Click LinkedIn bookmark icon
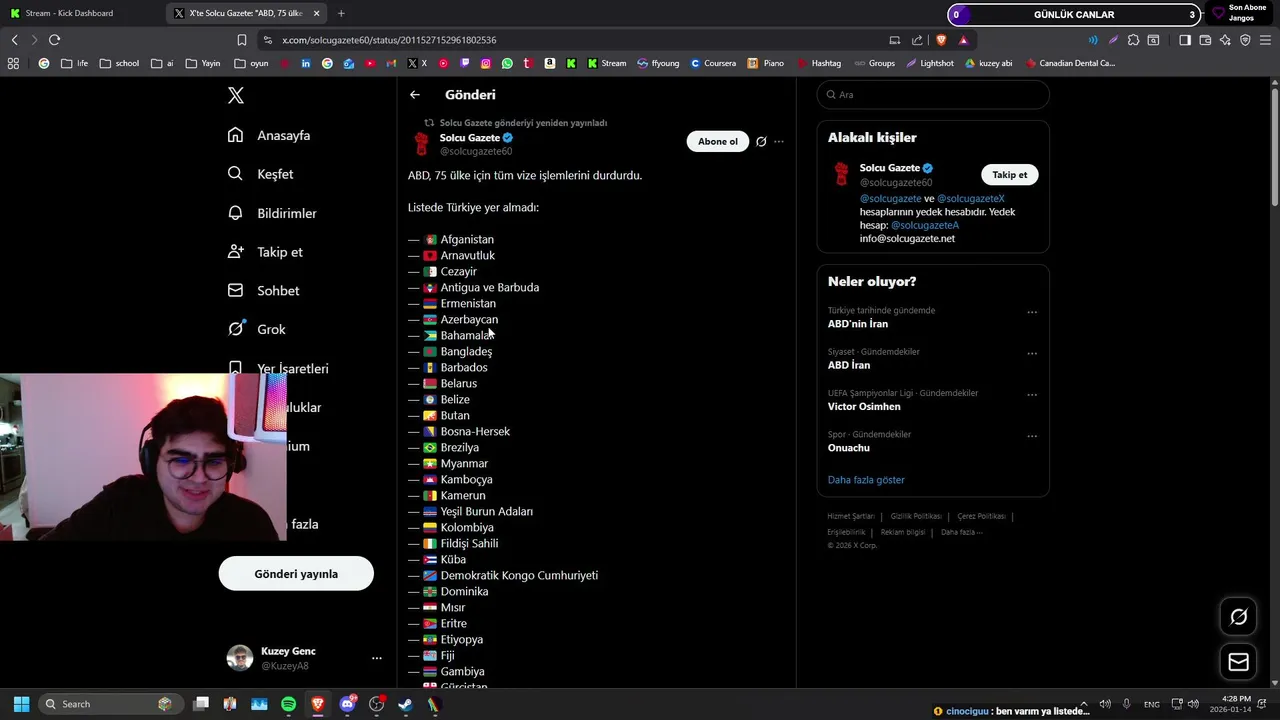Screen dimensions: 1280x720 click(x=305, y=63)
